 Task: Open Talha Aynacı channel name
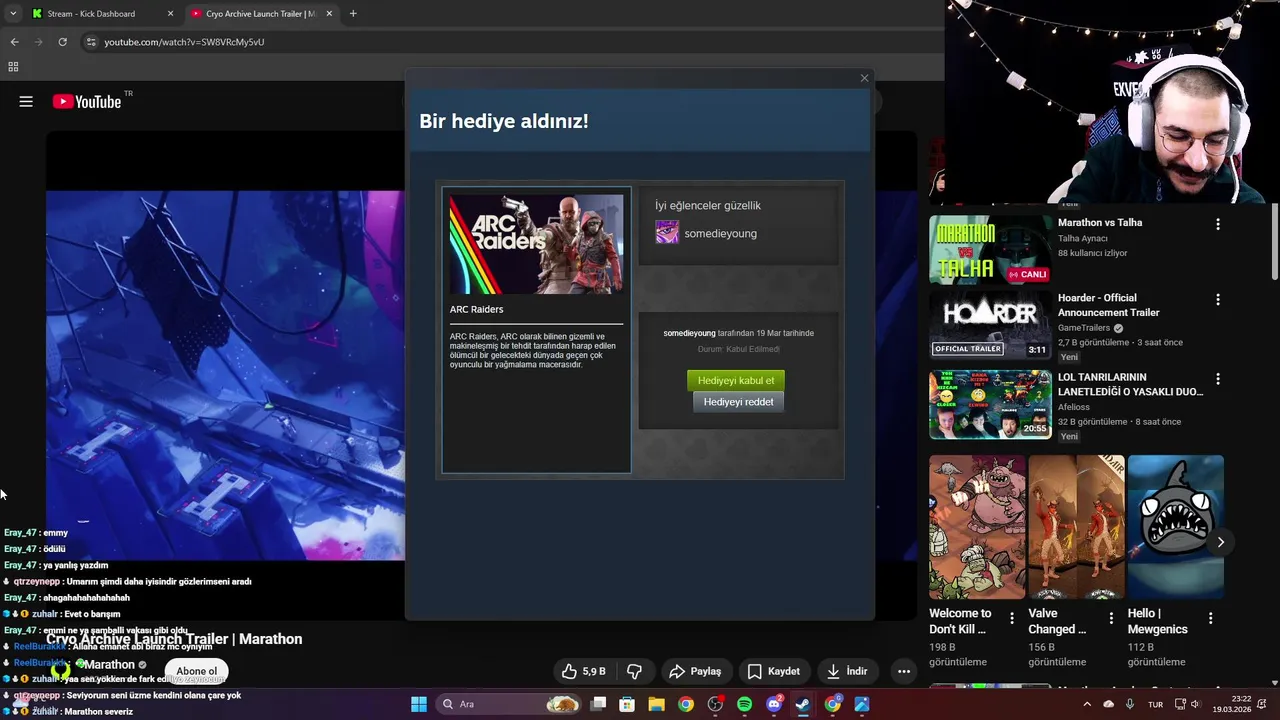[1083, 238]
